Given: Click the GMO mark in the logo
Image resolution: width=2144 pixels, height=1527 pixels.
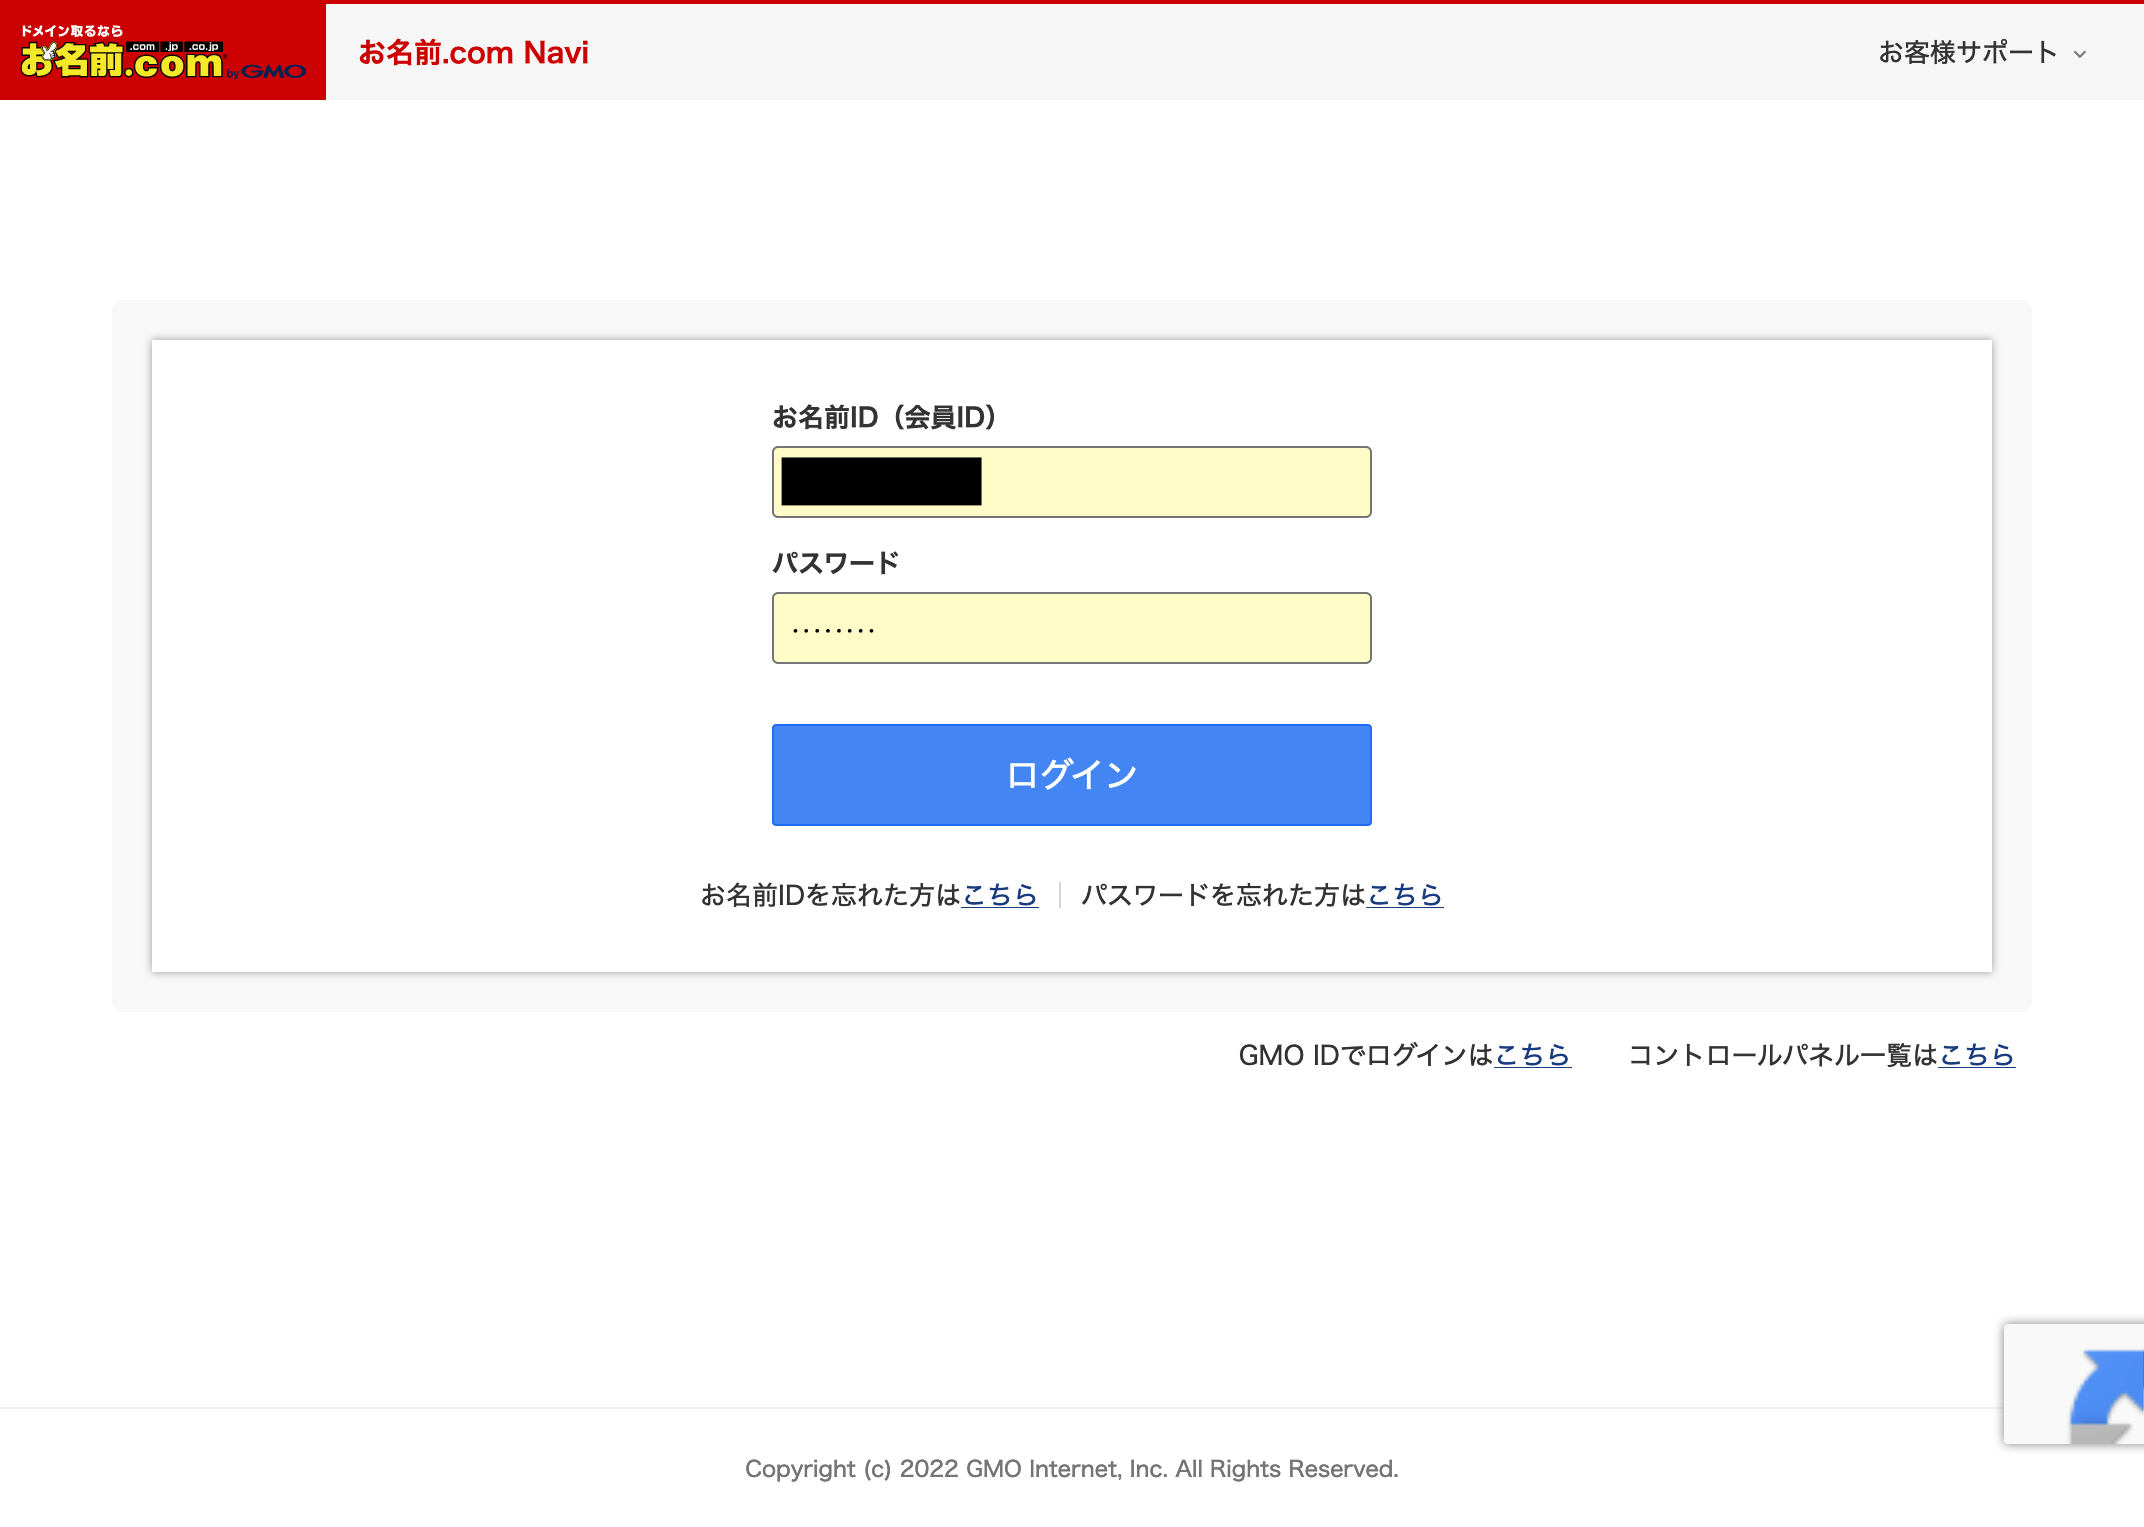Looking at the screenshot, I should (x=272, y=71).
